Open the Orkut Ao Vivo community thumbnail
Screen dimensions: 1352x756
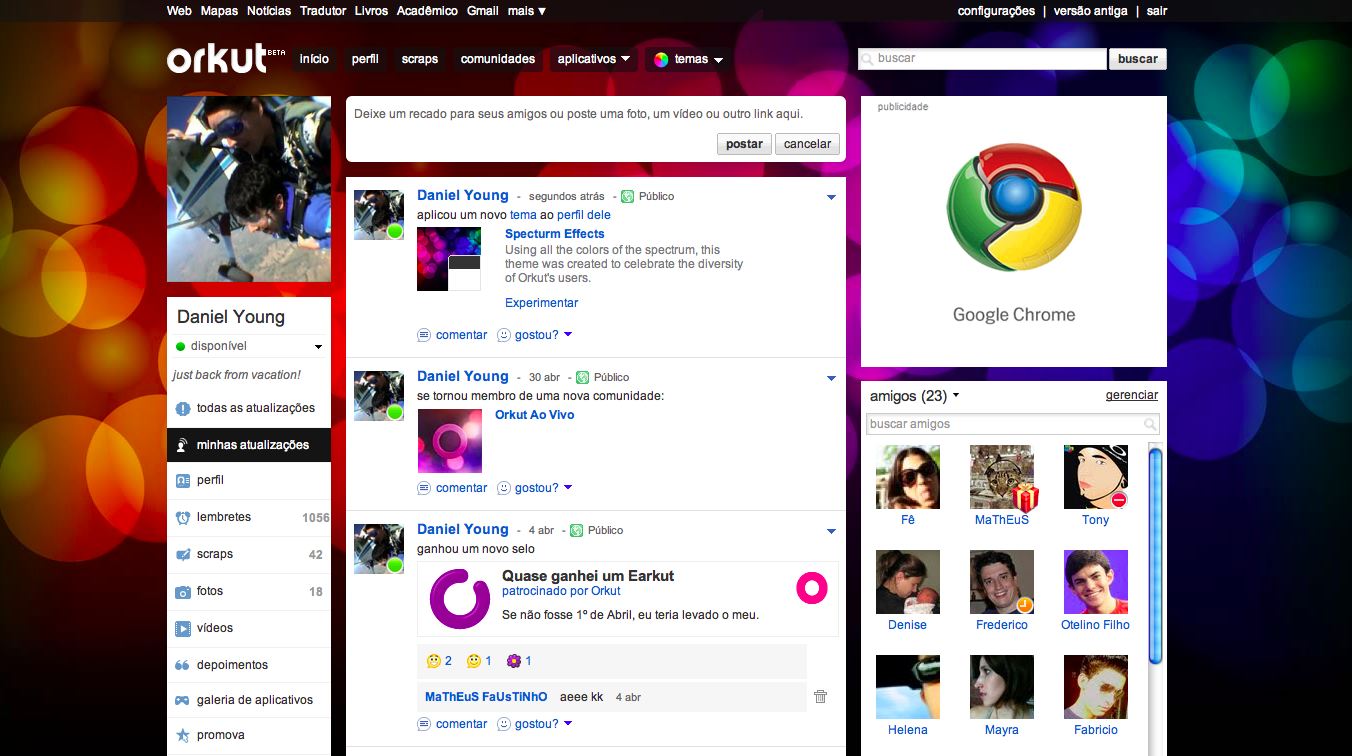(x=450, y=441)
